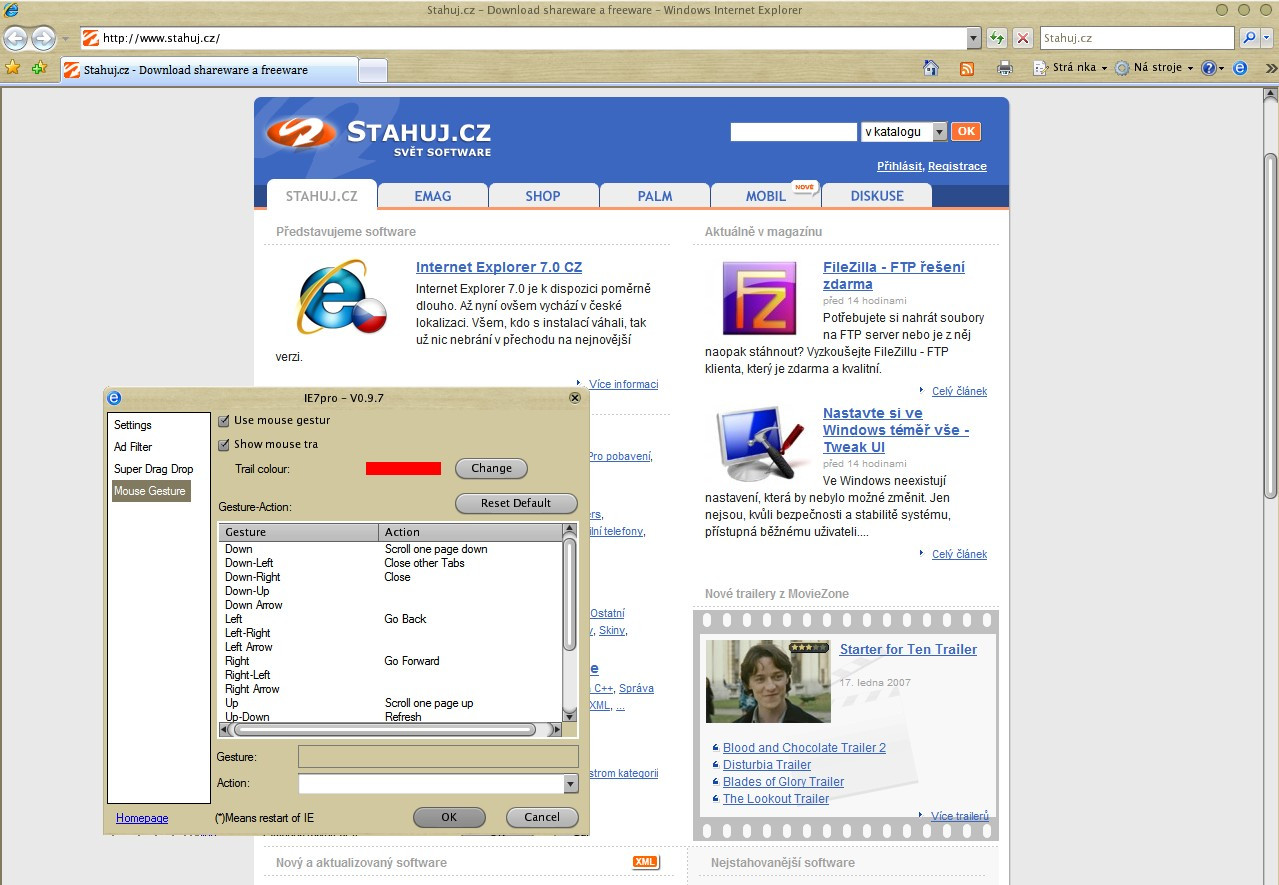Open the recent pages dropdown beside Forward

pyautogui.click(x=65, y=39)
